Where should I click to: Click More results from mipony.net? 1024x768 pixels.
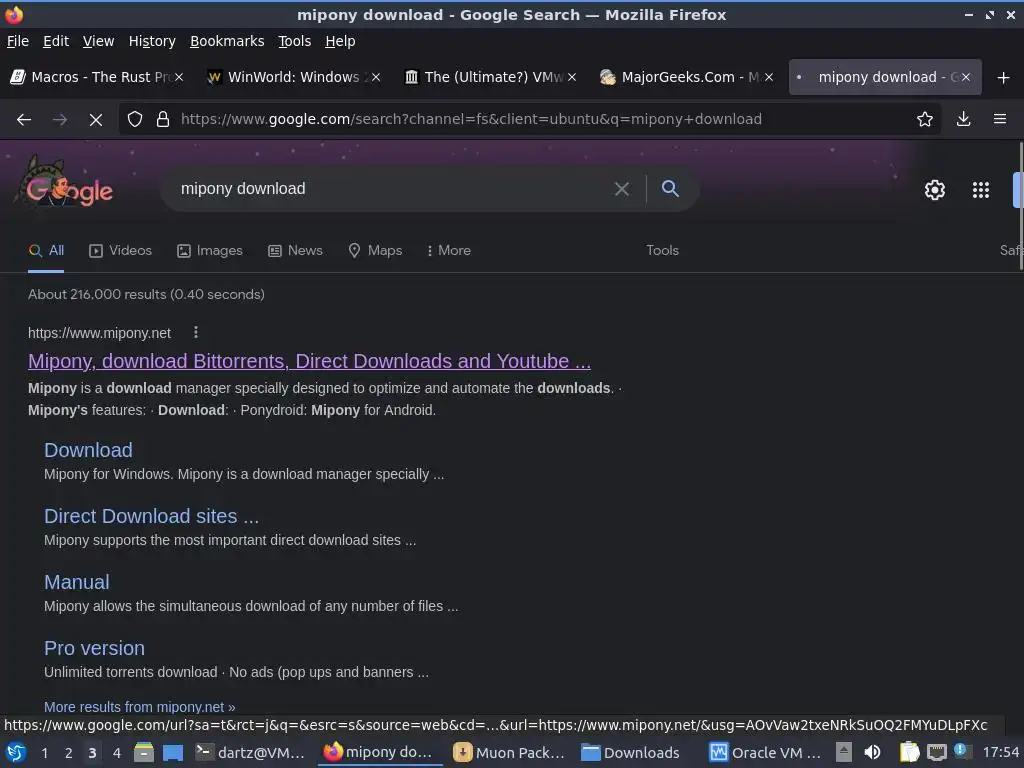tap(140, 707)
